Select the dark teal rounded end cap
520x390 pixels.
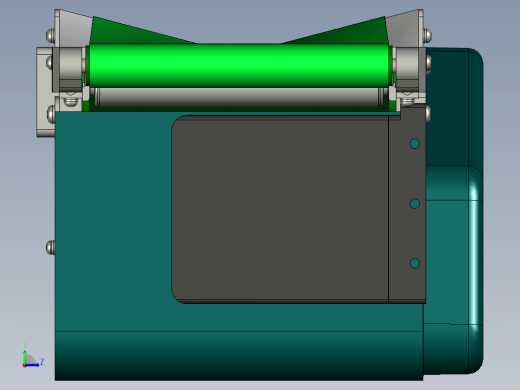pyautogui.click(x=454, y=211)
